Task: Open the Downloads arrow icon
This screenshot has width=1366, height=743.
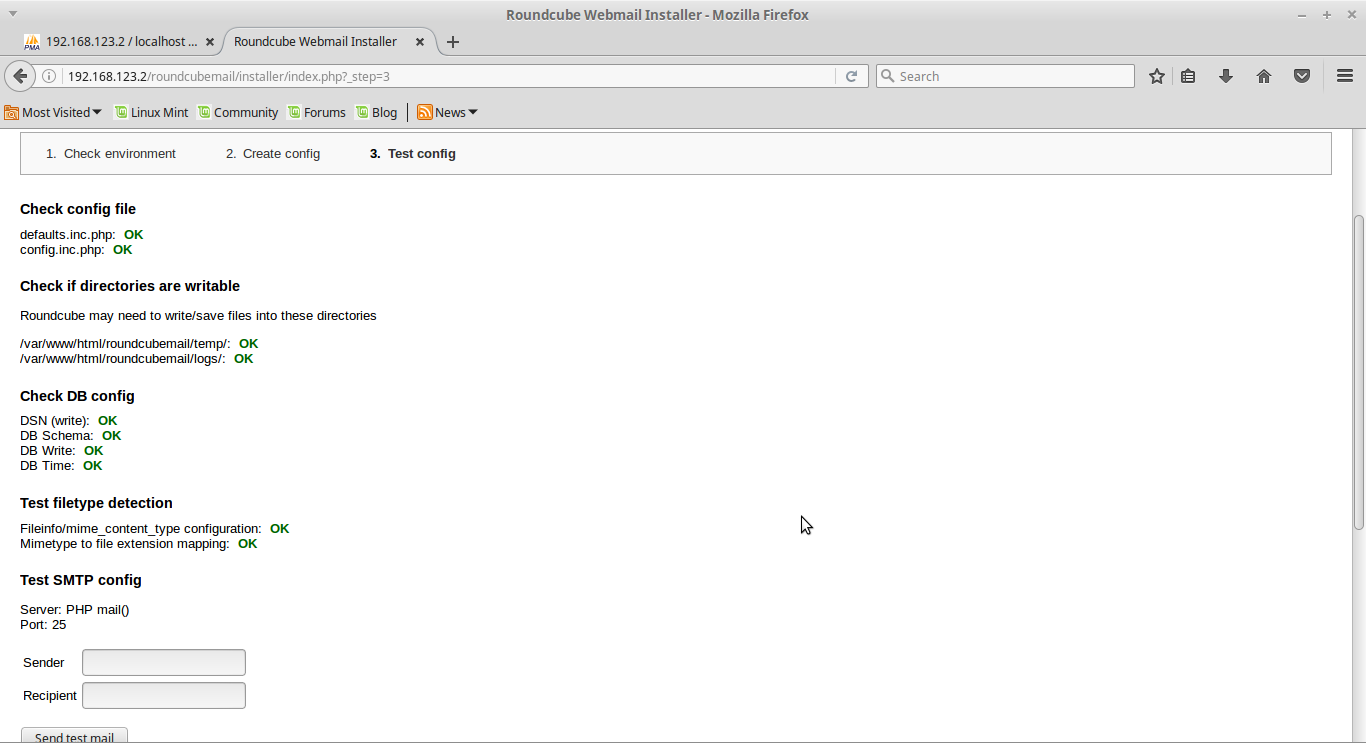Action: tap(1226, 76)
